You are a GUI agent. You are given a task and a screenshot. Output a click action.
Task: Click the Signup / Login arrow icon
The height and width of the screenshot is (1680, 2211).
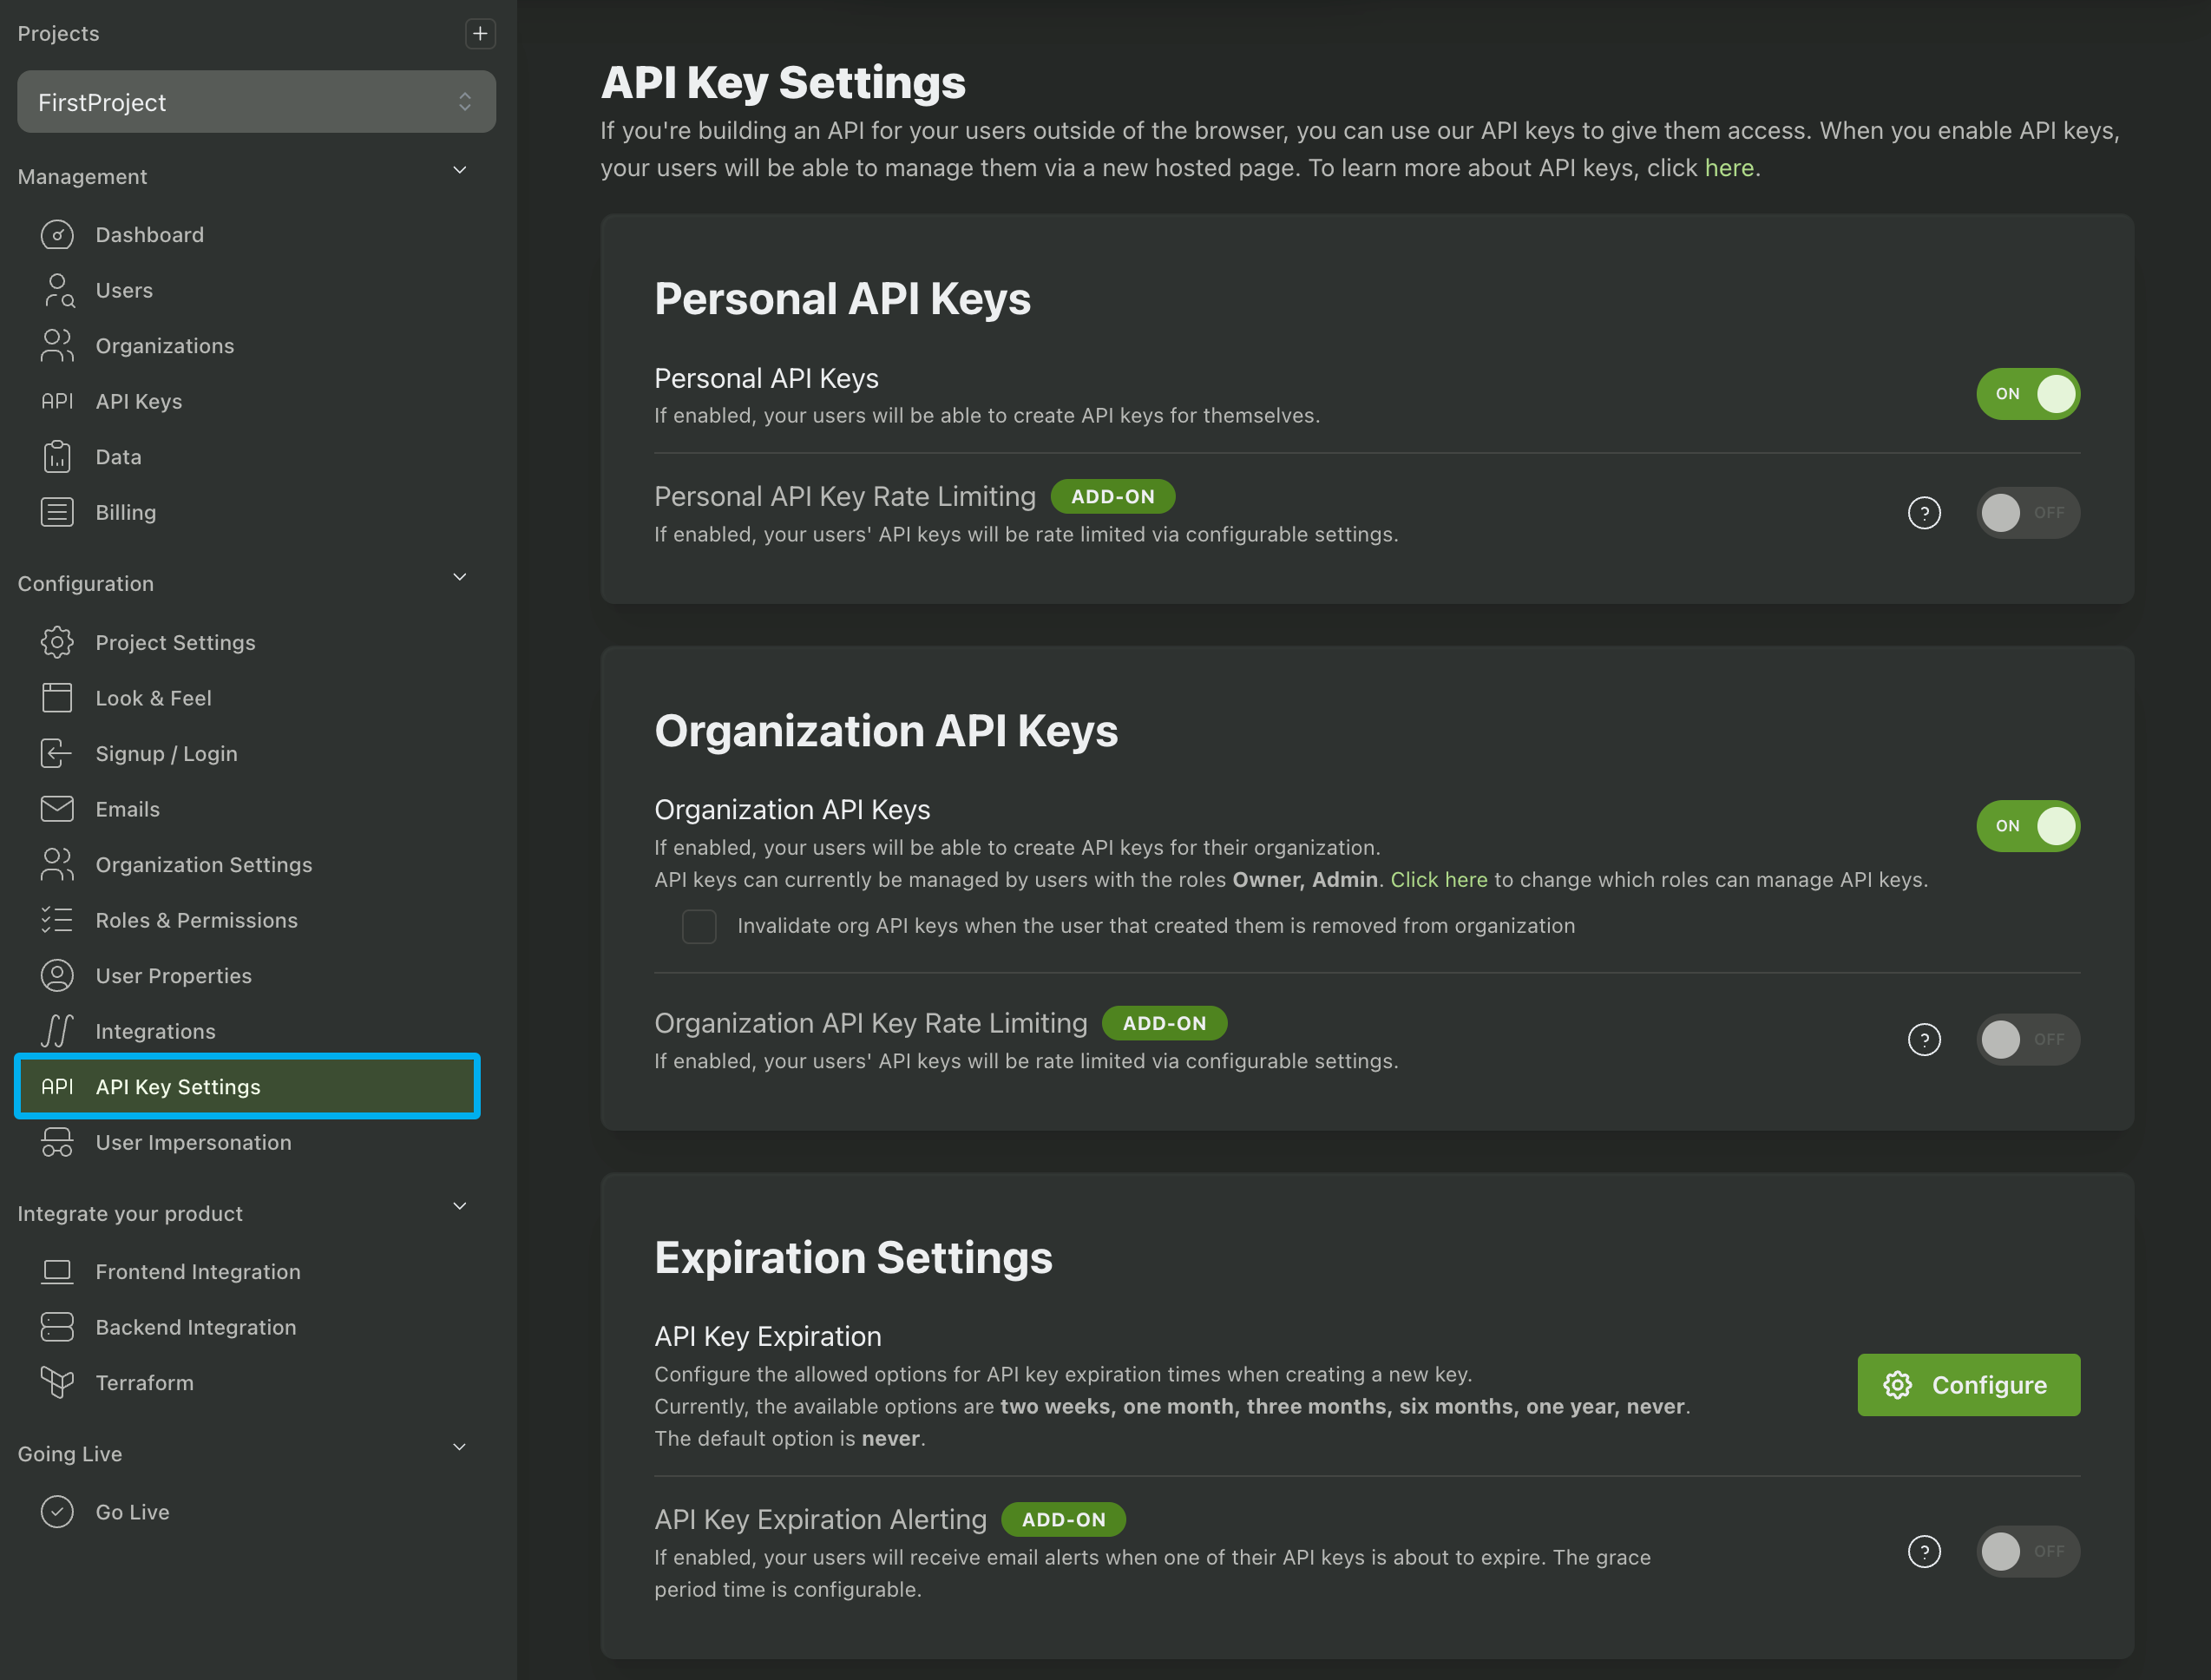57,754
